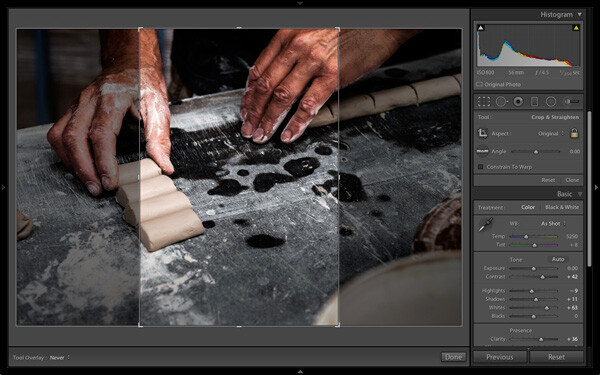
Task: Select the Spot Removal tool
Action: (x=501, y=101)
